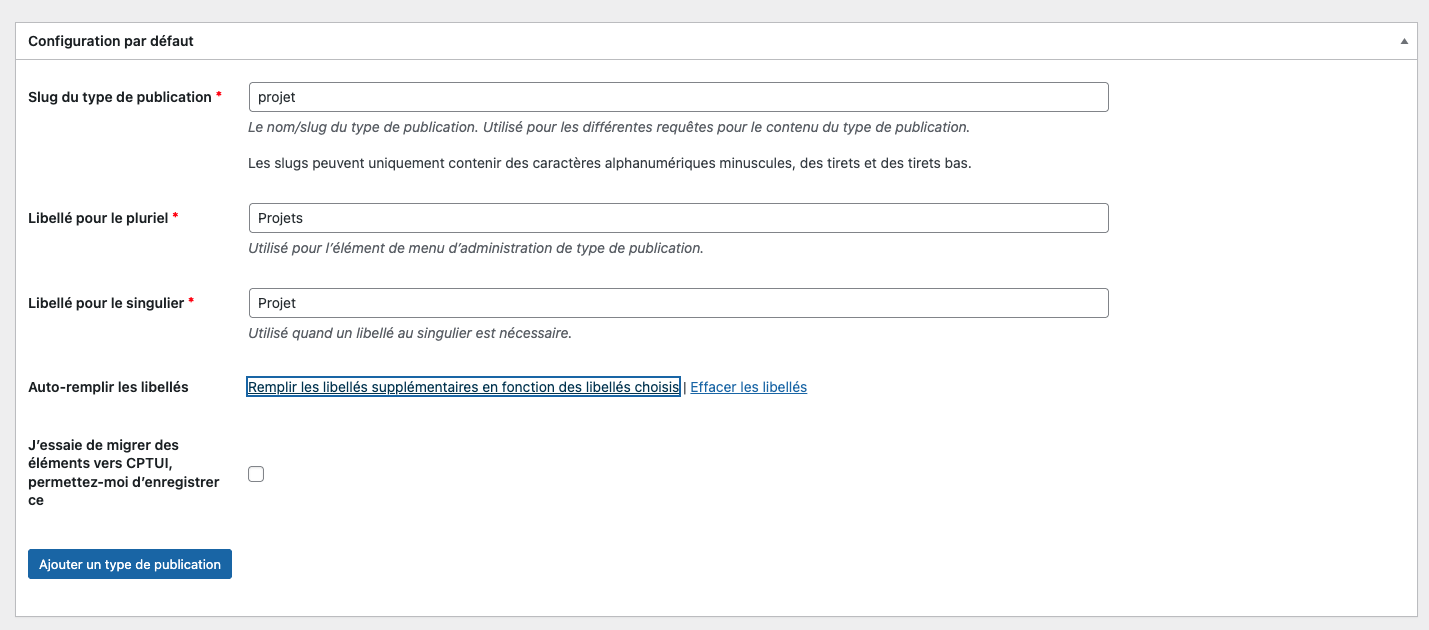Click the Configuration par défaut panel title

tap(111, 41)
